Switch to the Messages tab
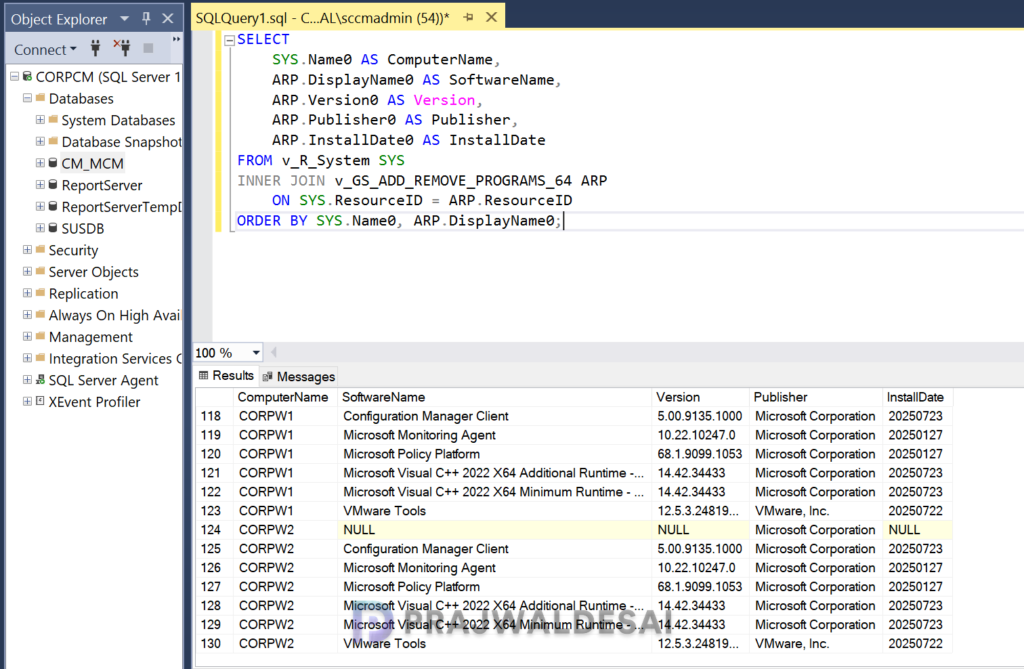The image size is (1024, 669). pyautogui.click(x=298, y=376)
